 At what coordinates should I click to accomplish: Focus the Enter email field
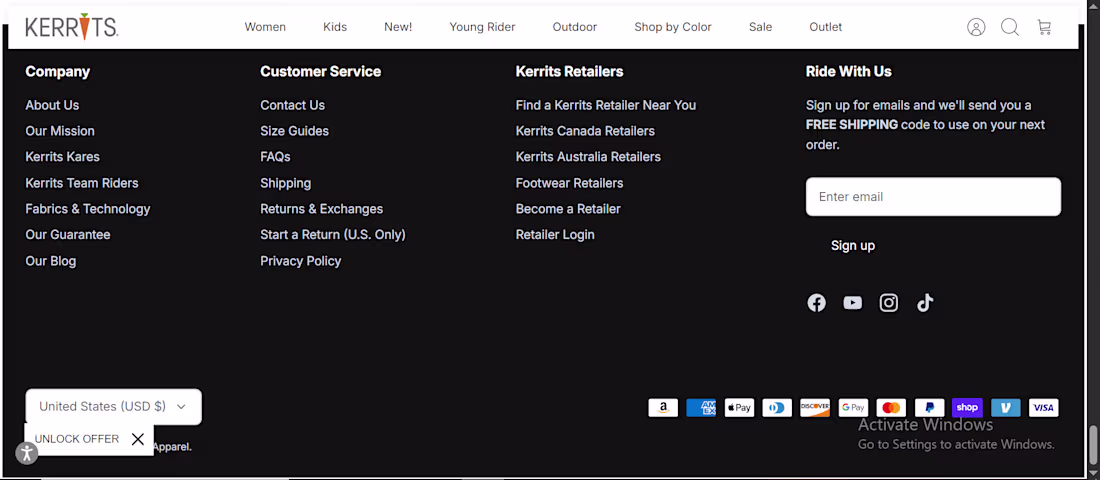[933, 196]
